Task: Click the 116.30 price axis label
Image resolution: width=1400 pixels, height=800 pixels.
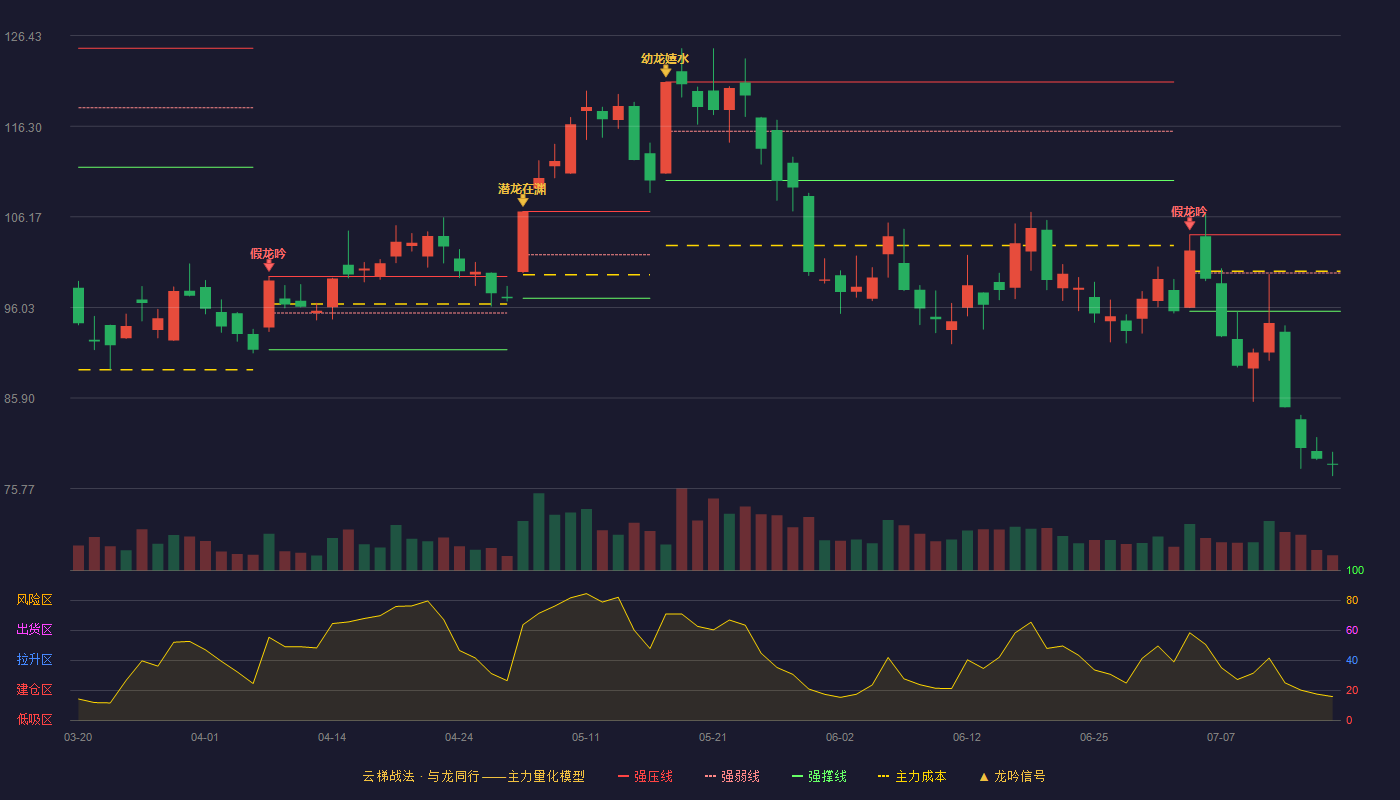Action: (x=23, y=128)
